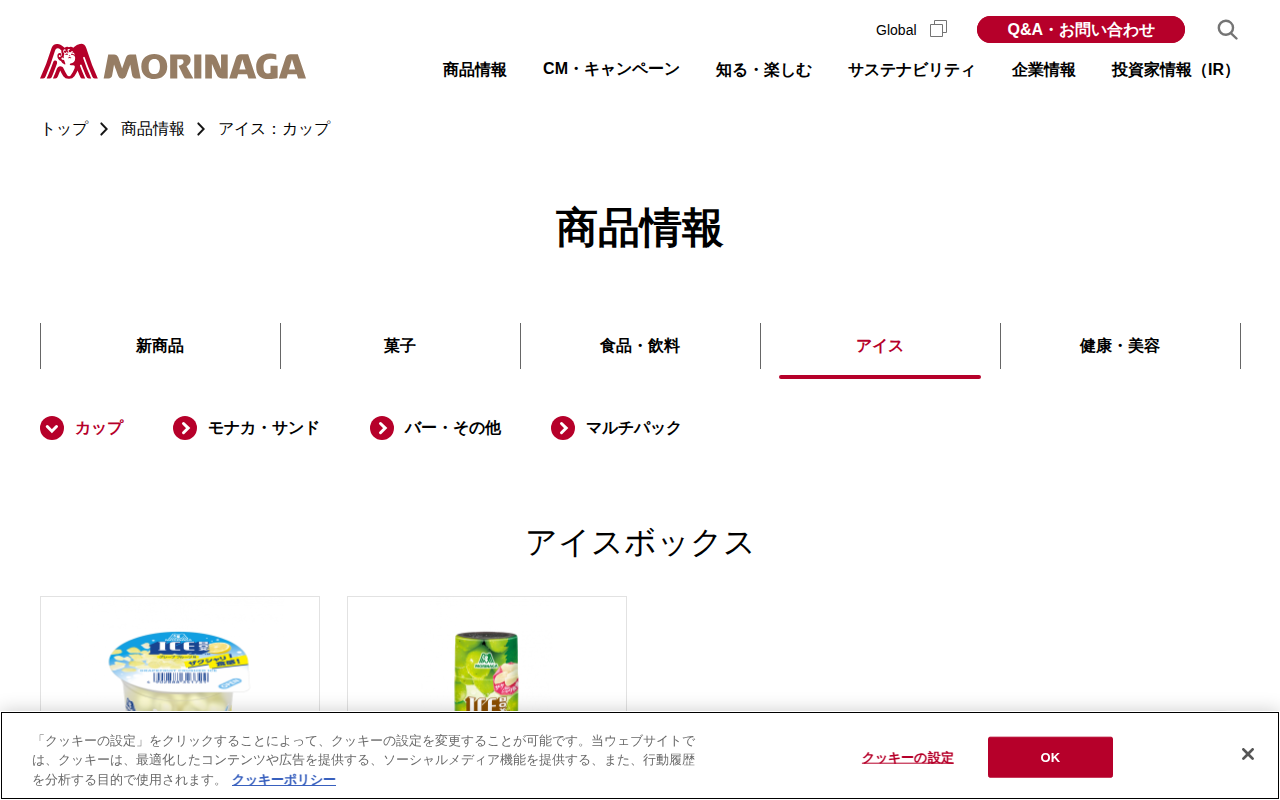Select the アイス tab
Viewport: 1280px width, 800px height.
click(880, 346)
